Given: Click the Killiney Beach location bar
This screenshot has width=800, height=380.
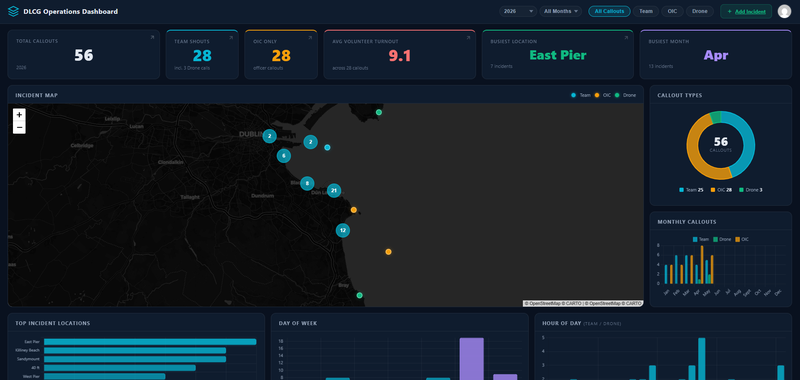Looking at the screenshot, I should pyautogui.click(x=135, y=350).
